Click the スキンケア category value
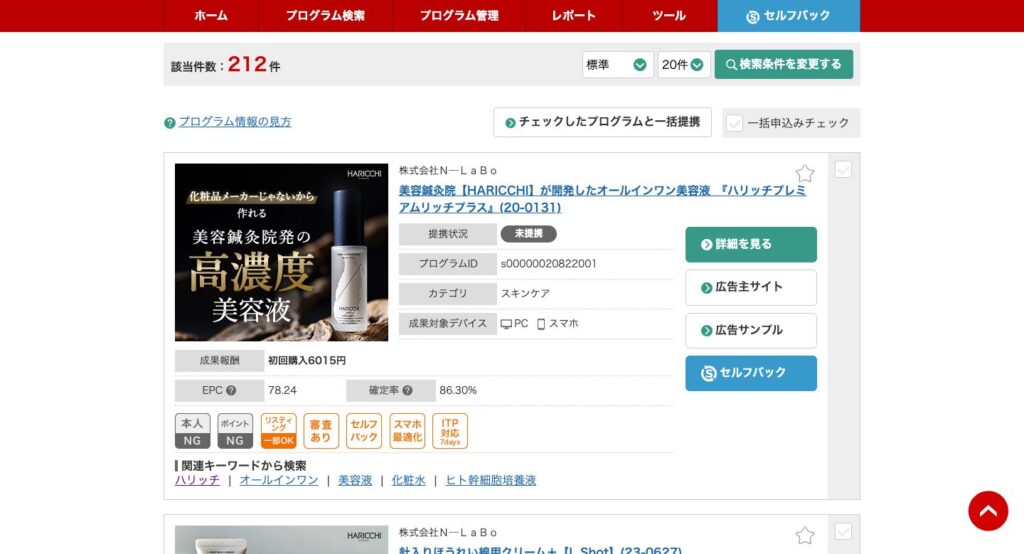 [525, 293]
